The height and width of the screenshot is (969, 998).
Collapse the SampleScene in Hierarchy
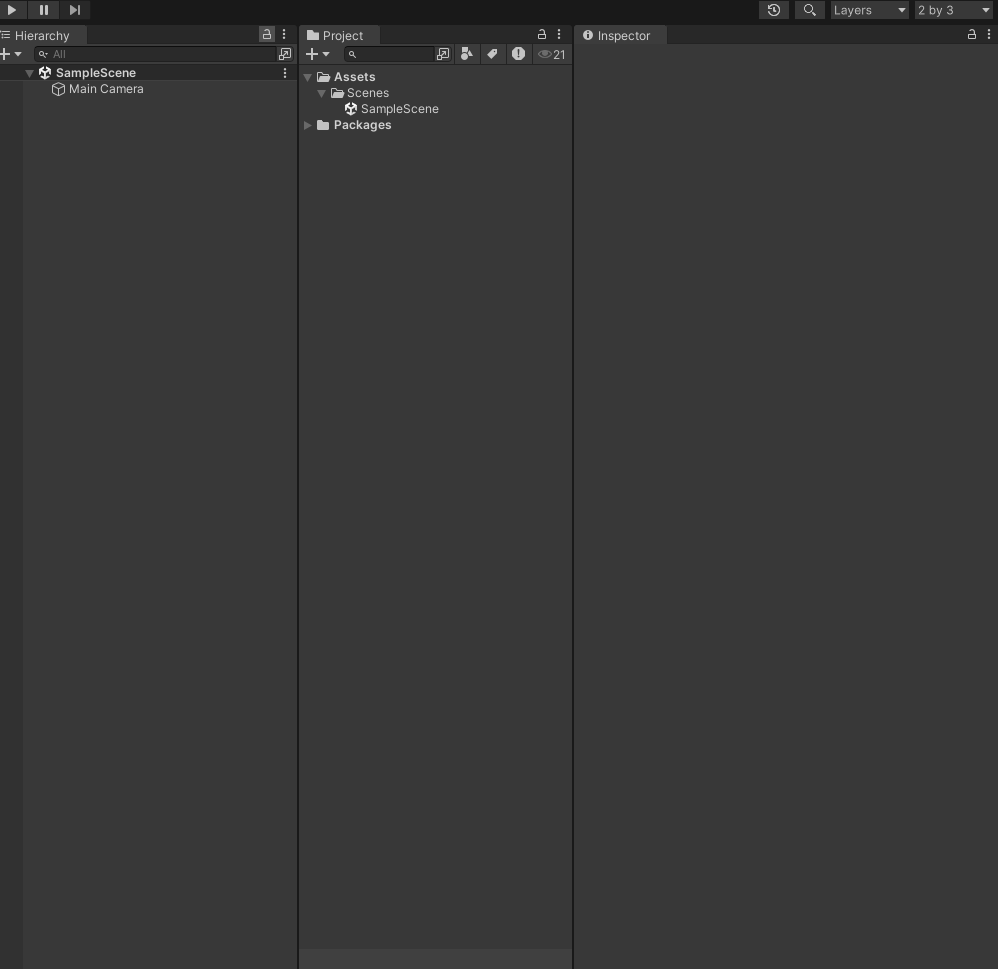point(29,73)
